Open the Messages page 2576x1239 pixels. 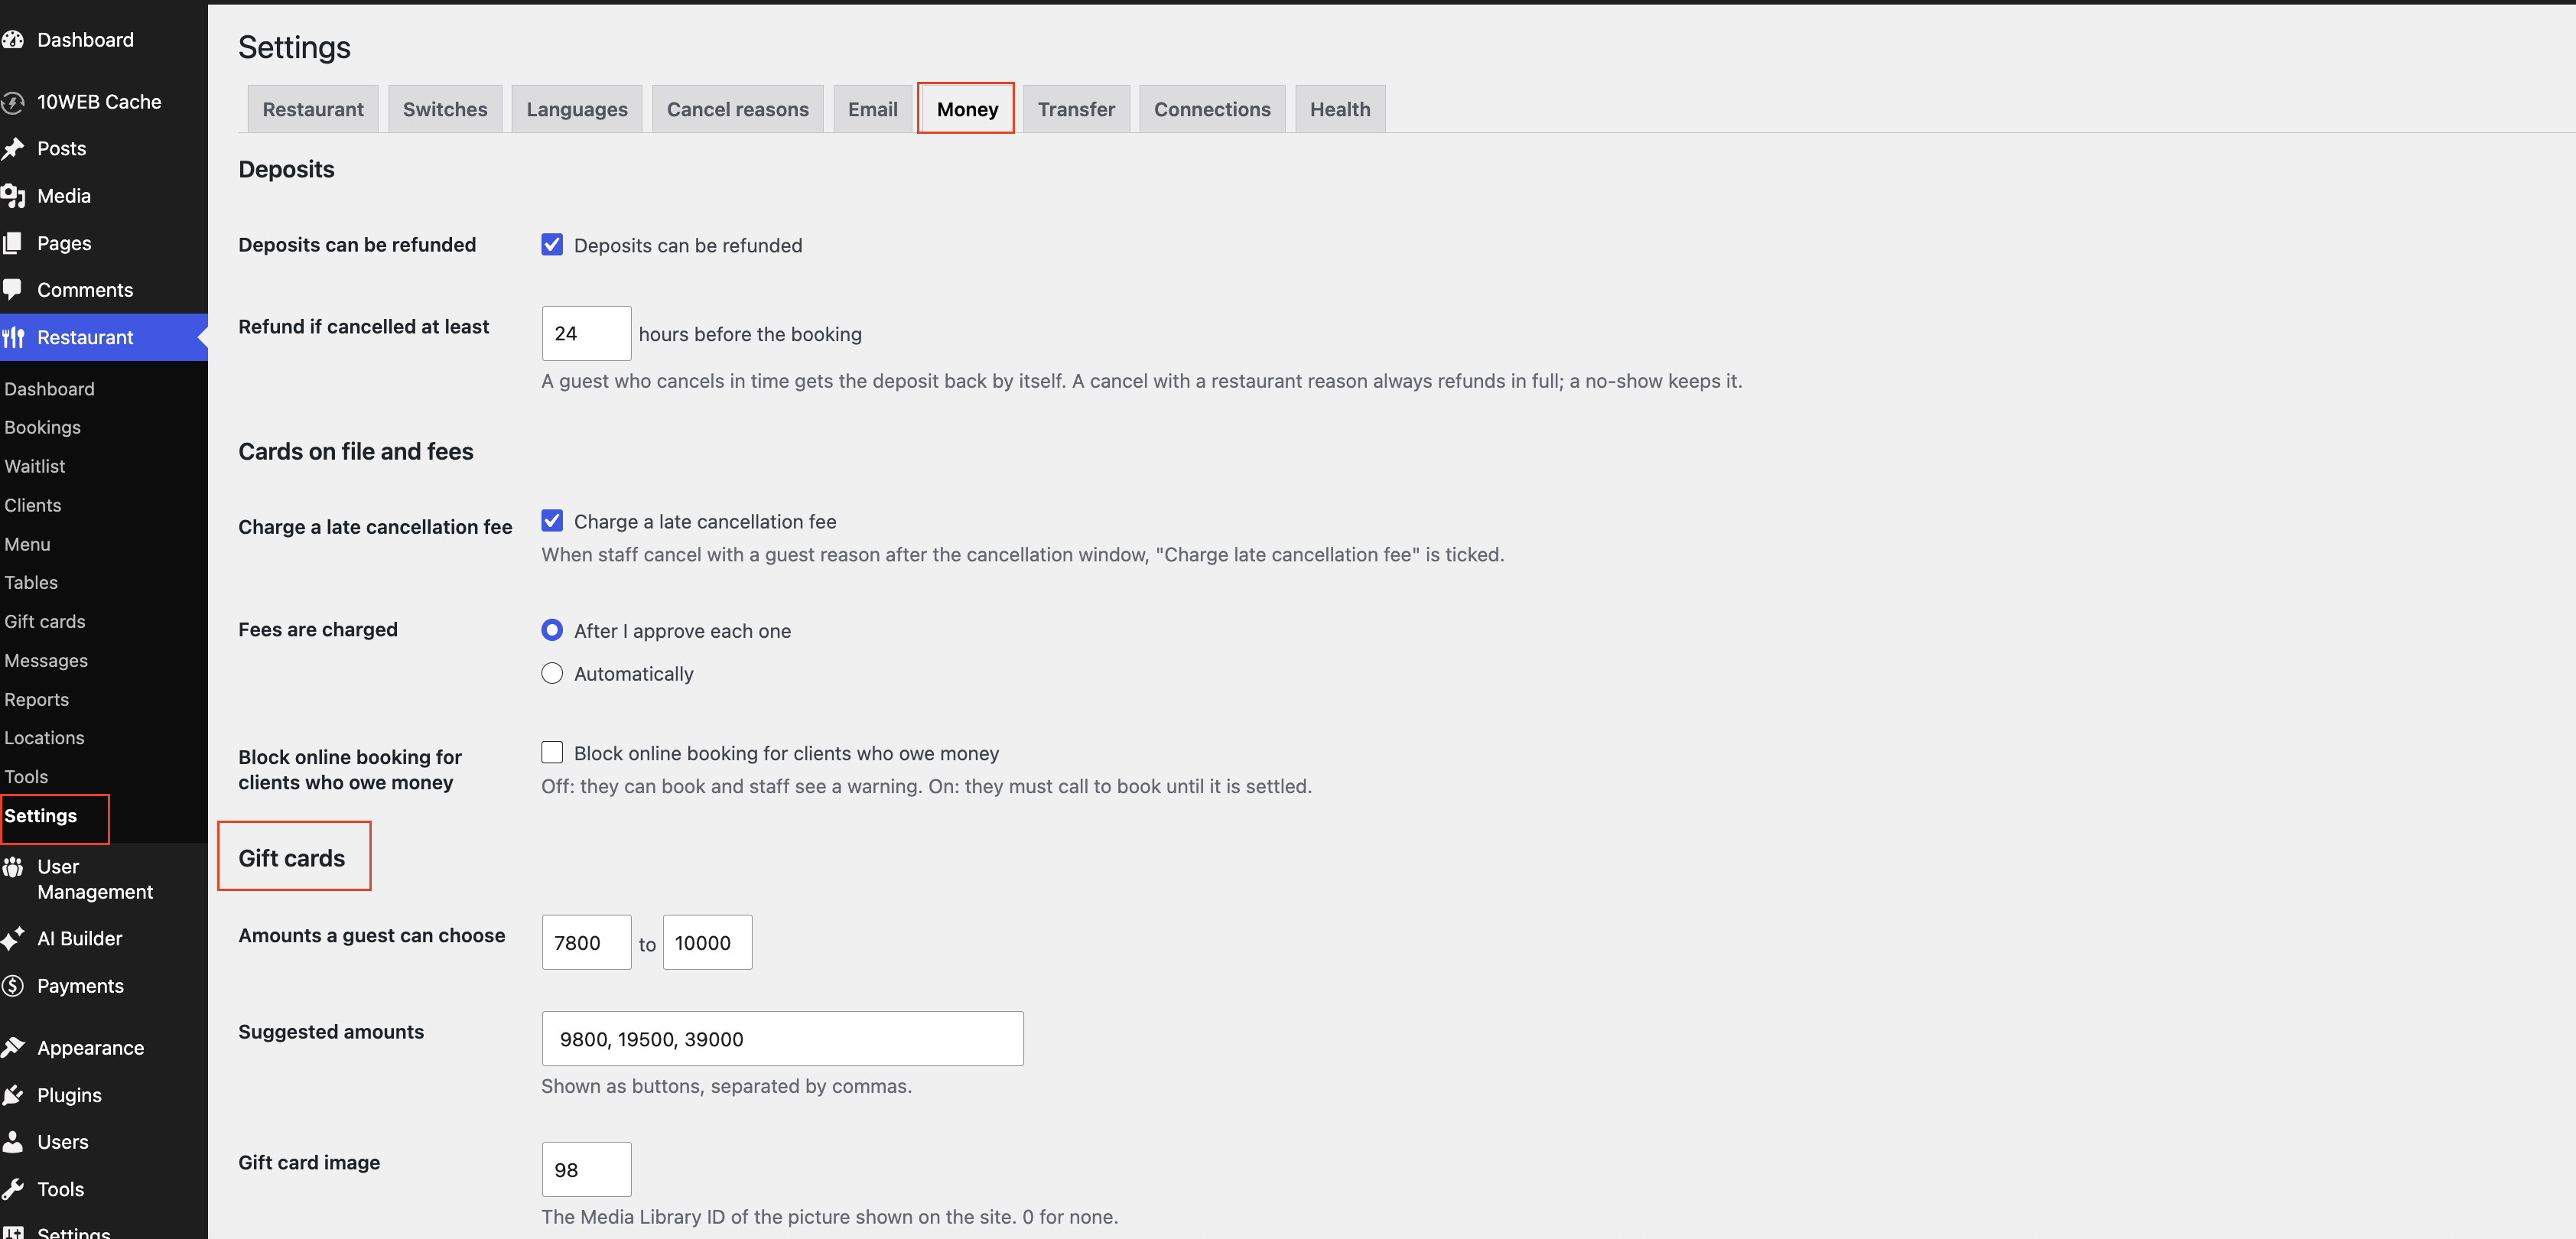click(46, 660)
